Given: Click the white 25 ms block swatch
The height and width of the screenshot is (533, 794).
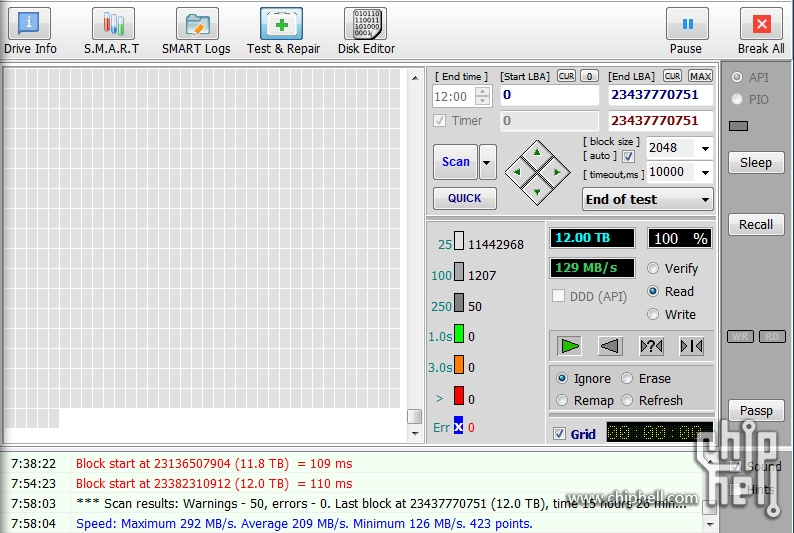Looking at the screenshot, I should pos(458,241).
